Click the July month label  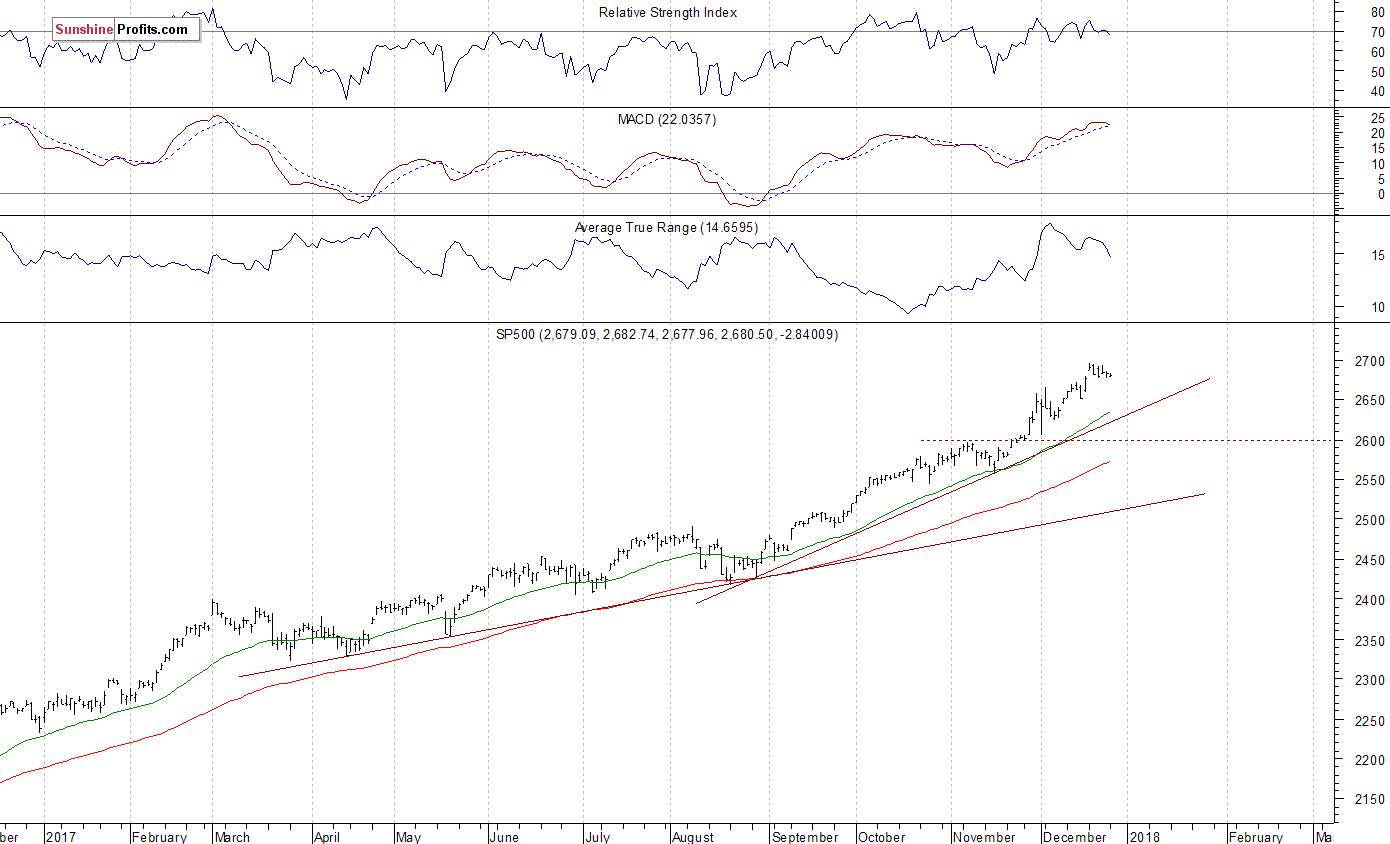pos(598,837)
